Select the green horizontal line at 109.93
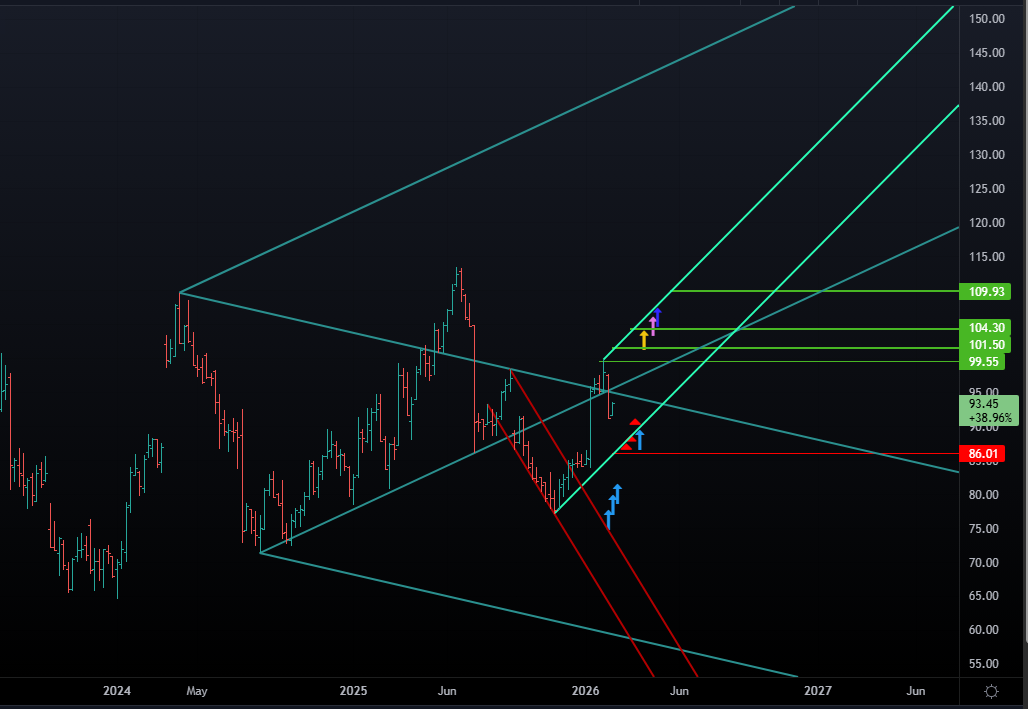This screenshot has height=709, width=1028. click(x=800, y=291)
